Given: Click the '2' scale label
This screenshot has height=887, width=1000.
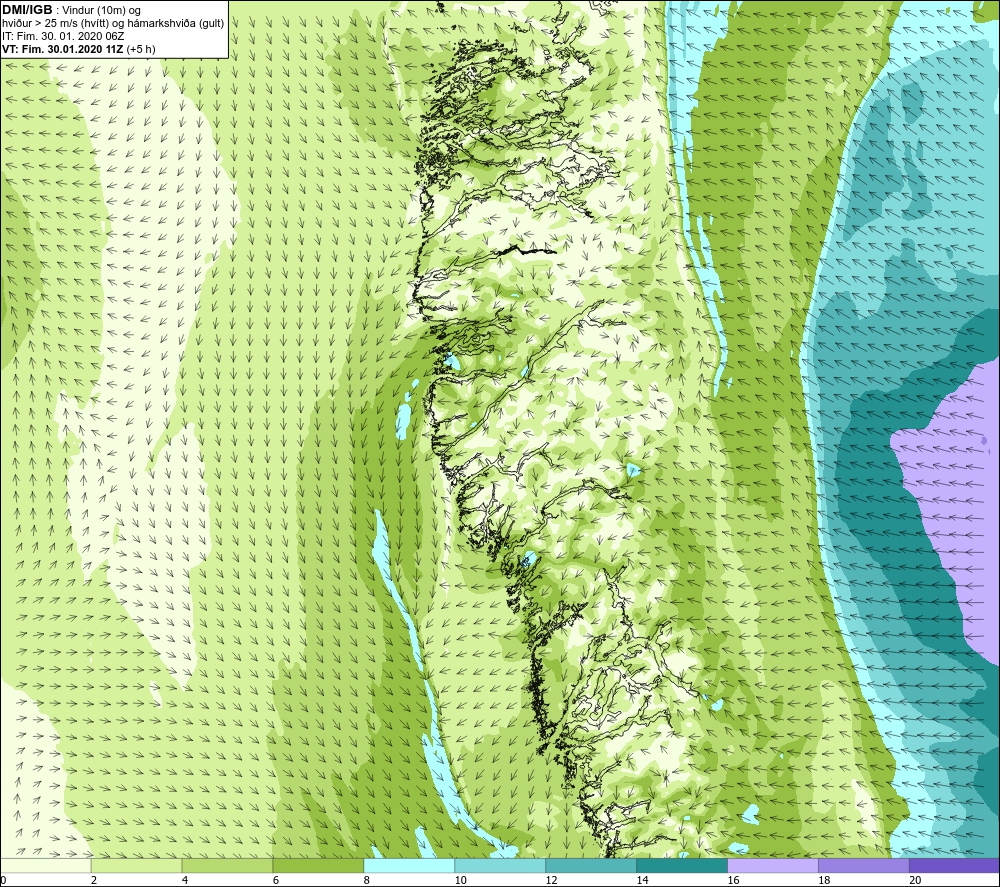Looking at the screenshot, I should 94,880.
